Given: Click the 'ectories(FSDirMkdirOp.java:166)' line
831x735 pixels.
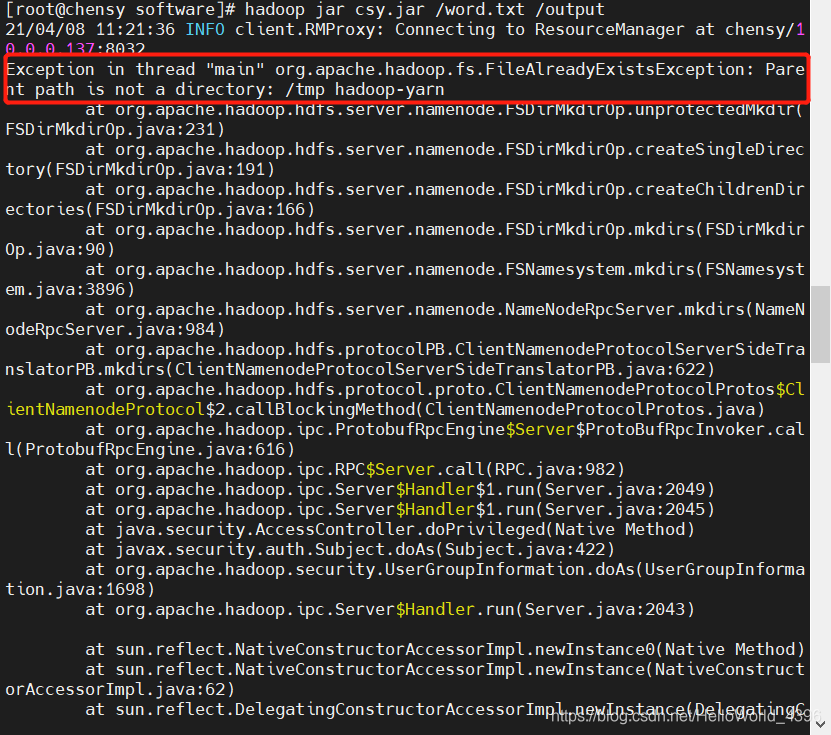Looking at the screenshot, I should [x=160, y=210].
